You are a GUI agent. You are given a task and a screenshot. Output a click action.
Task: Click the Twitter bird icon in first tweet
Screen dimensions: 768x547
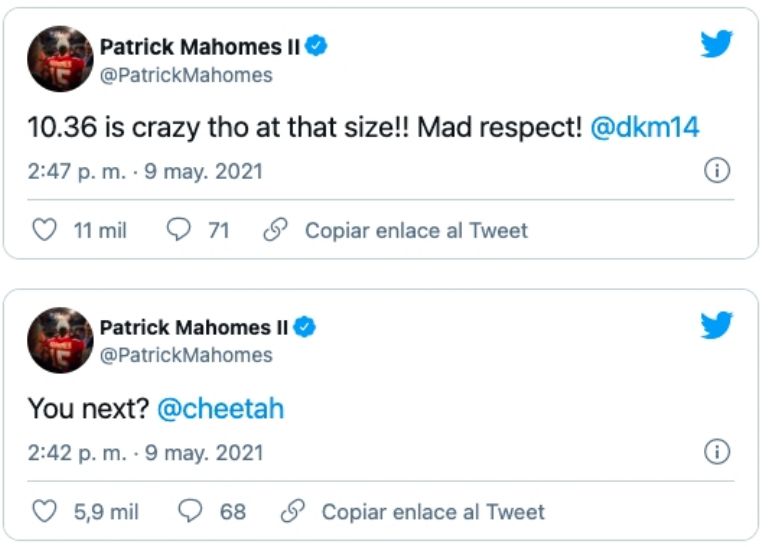[715, 43]
